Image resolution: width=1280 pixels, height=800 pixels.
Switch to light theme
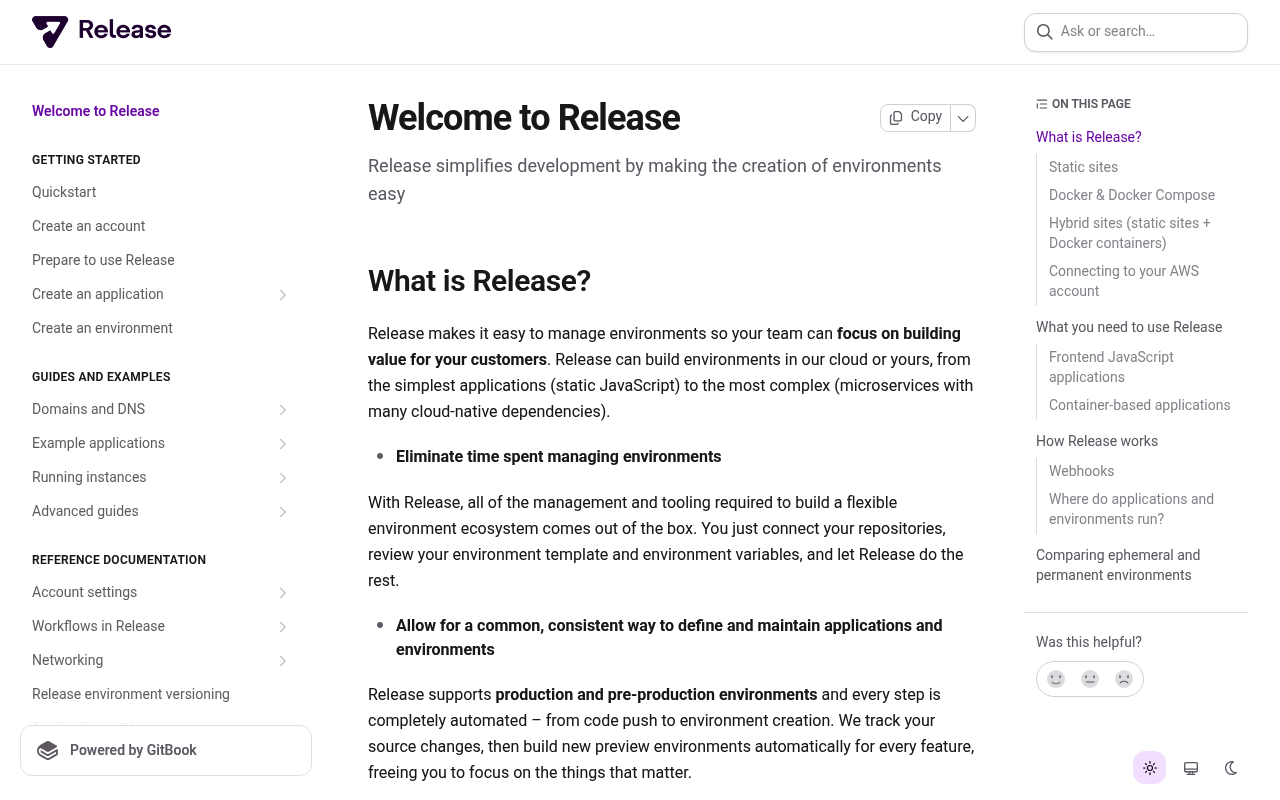tap(1150, 768)
